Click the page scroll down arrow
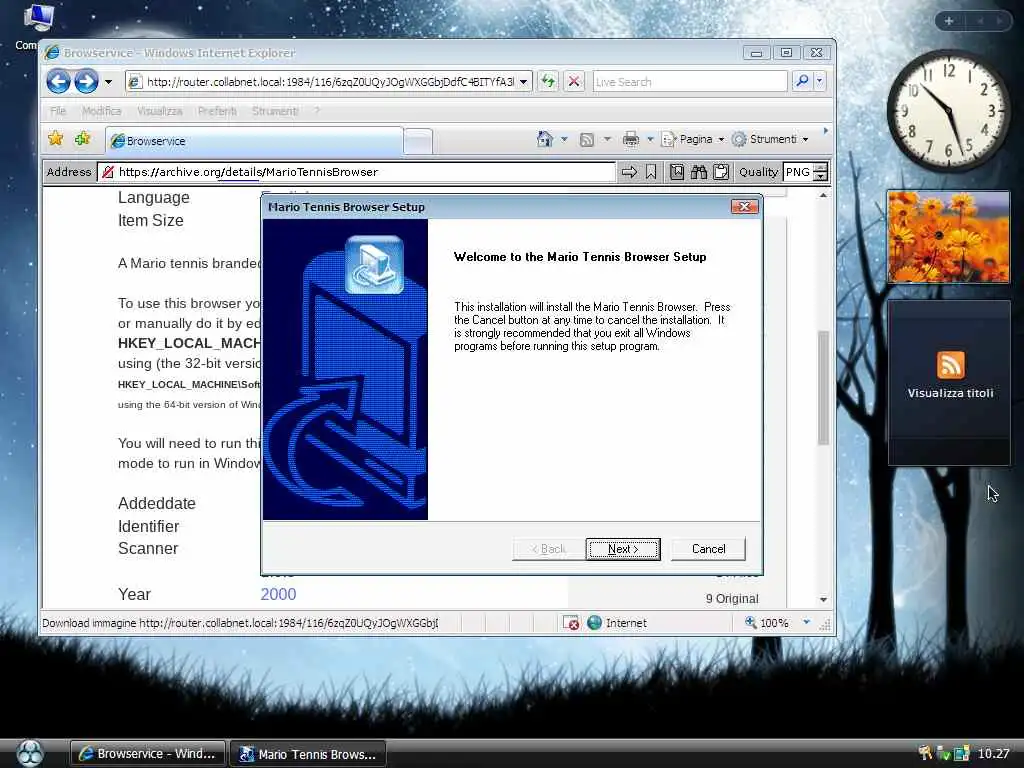 click(823, 600)
